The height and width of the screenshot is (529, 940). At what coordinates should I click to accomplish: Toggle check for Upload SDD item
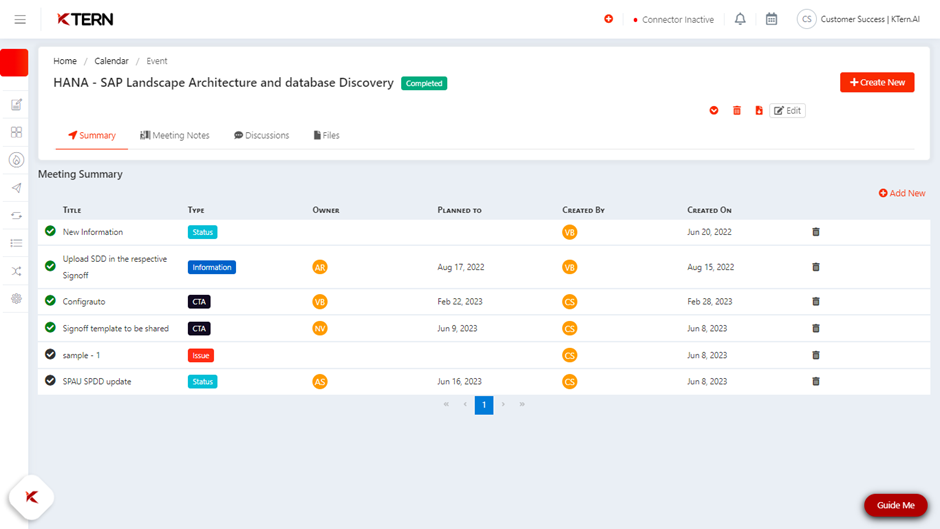[x=50, y=266]
